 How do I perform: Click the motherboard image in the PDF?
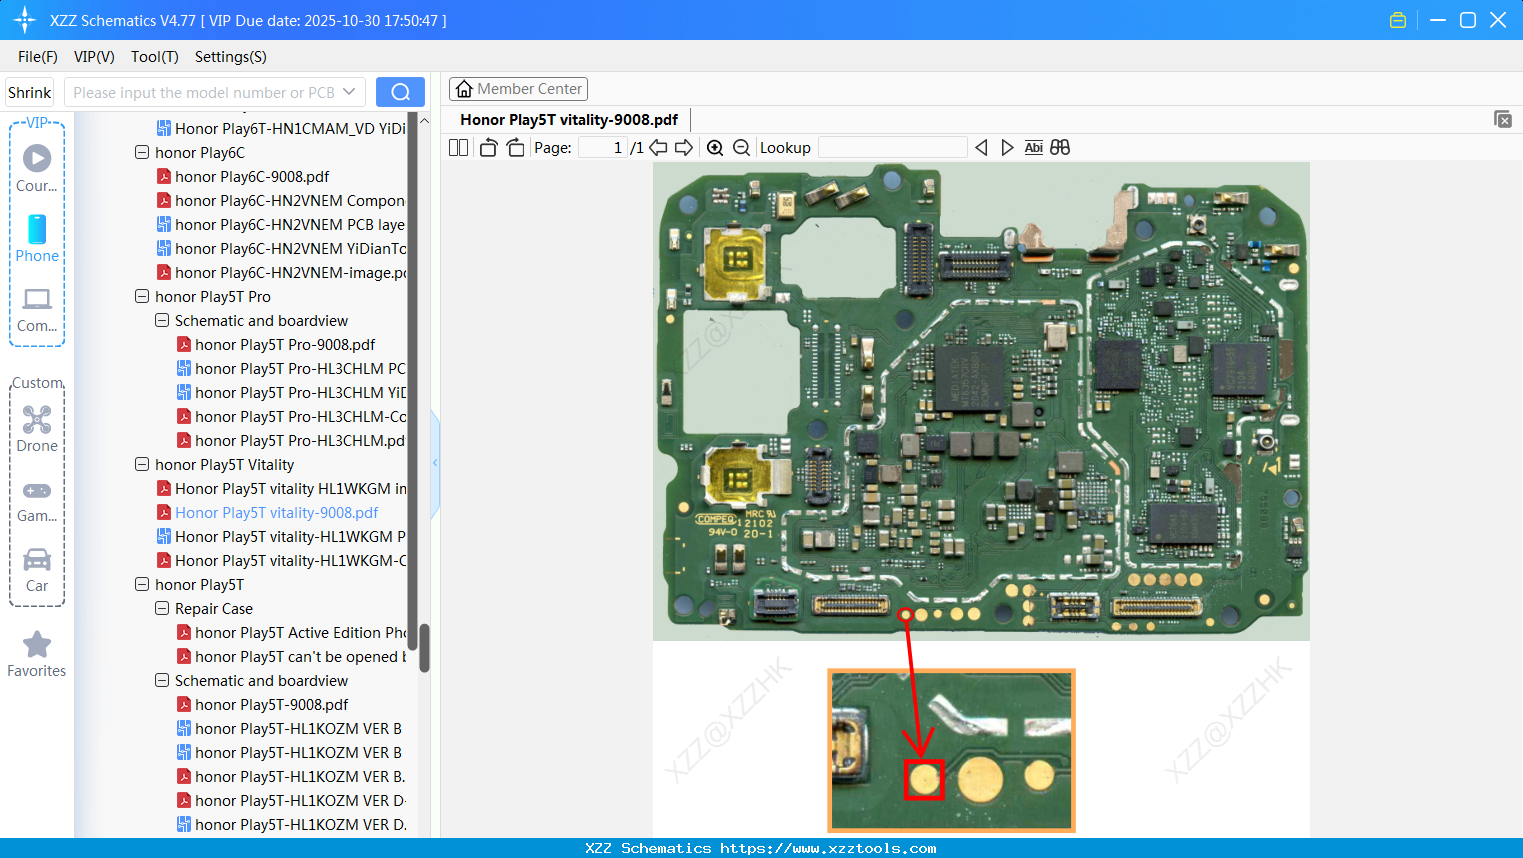point(981,401)
